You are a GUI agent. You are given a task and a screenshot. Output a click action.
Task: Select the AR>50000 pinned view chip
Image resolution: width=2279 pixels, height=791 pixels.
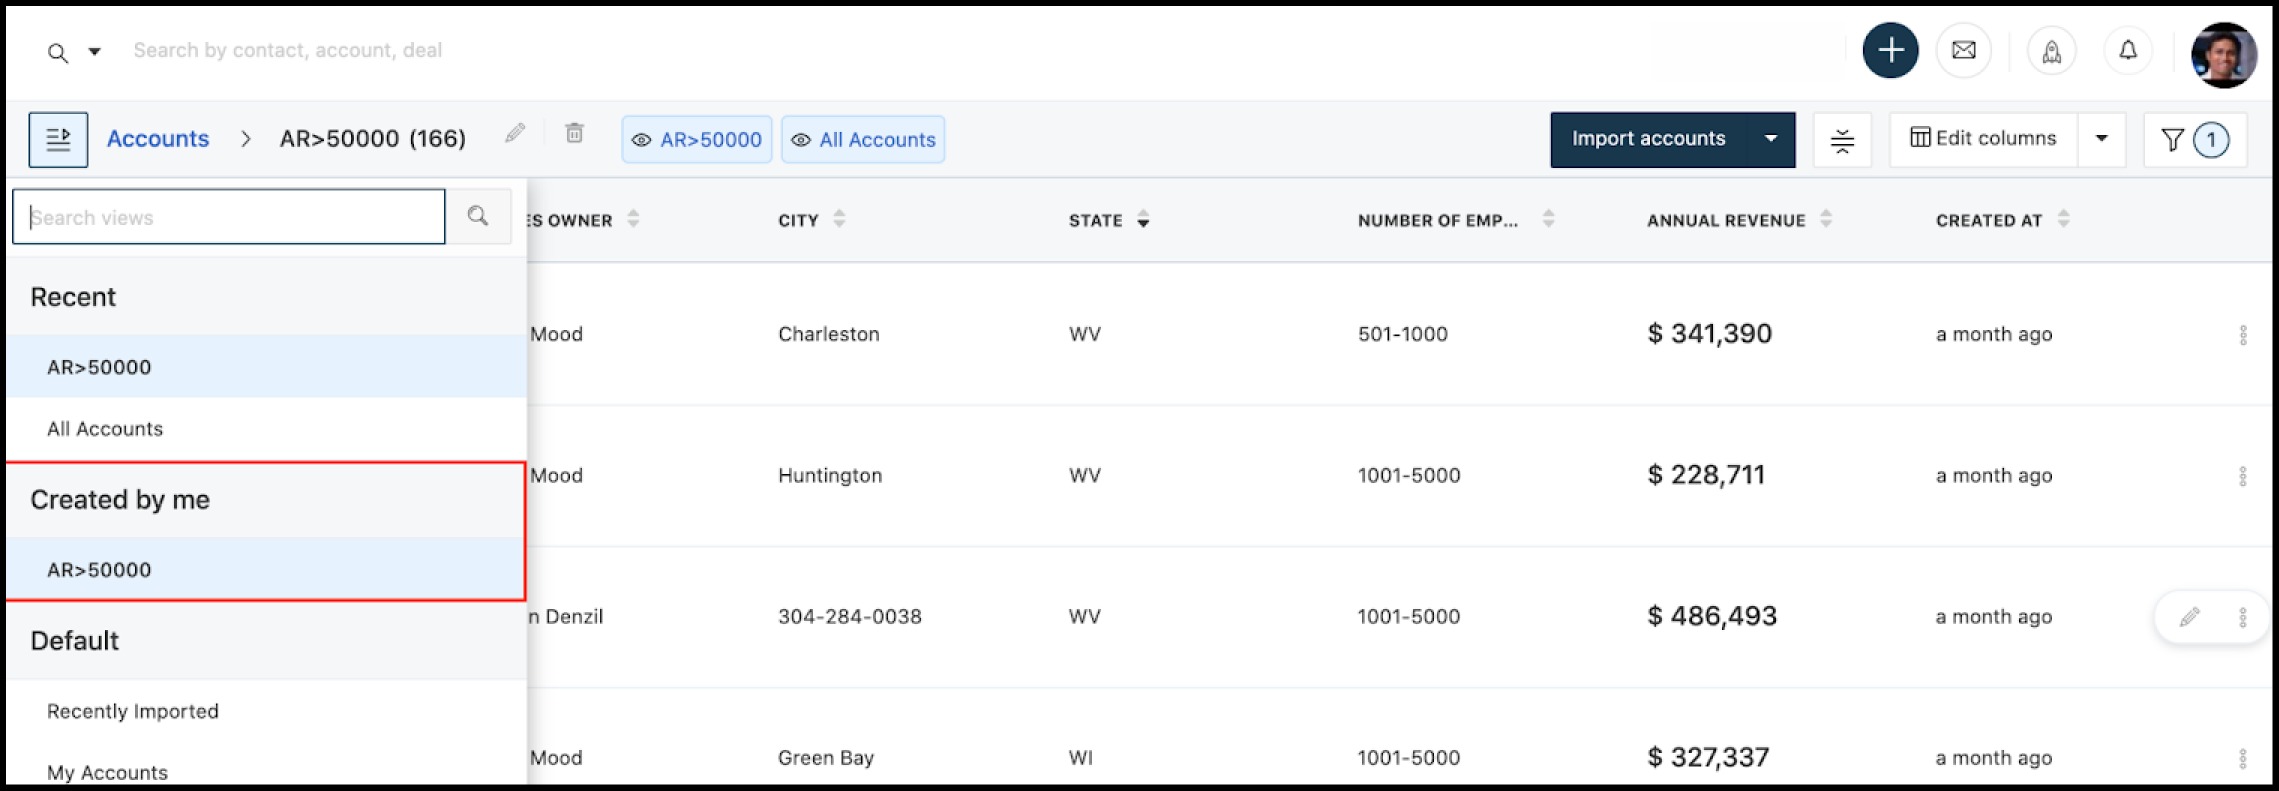coord(697,139)
